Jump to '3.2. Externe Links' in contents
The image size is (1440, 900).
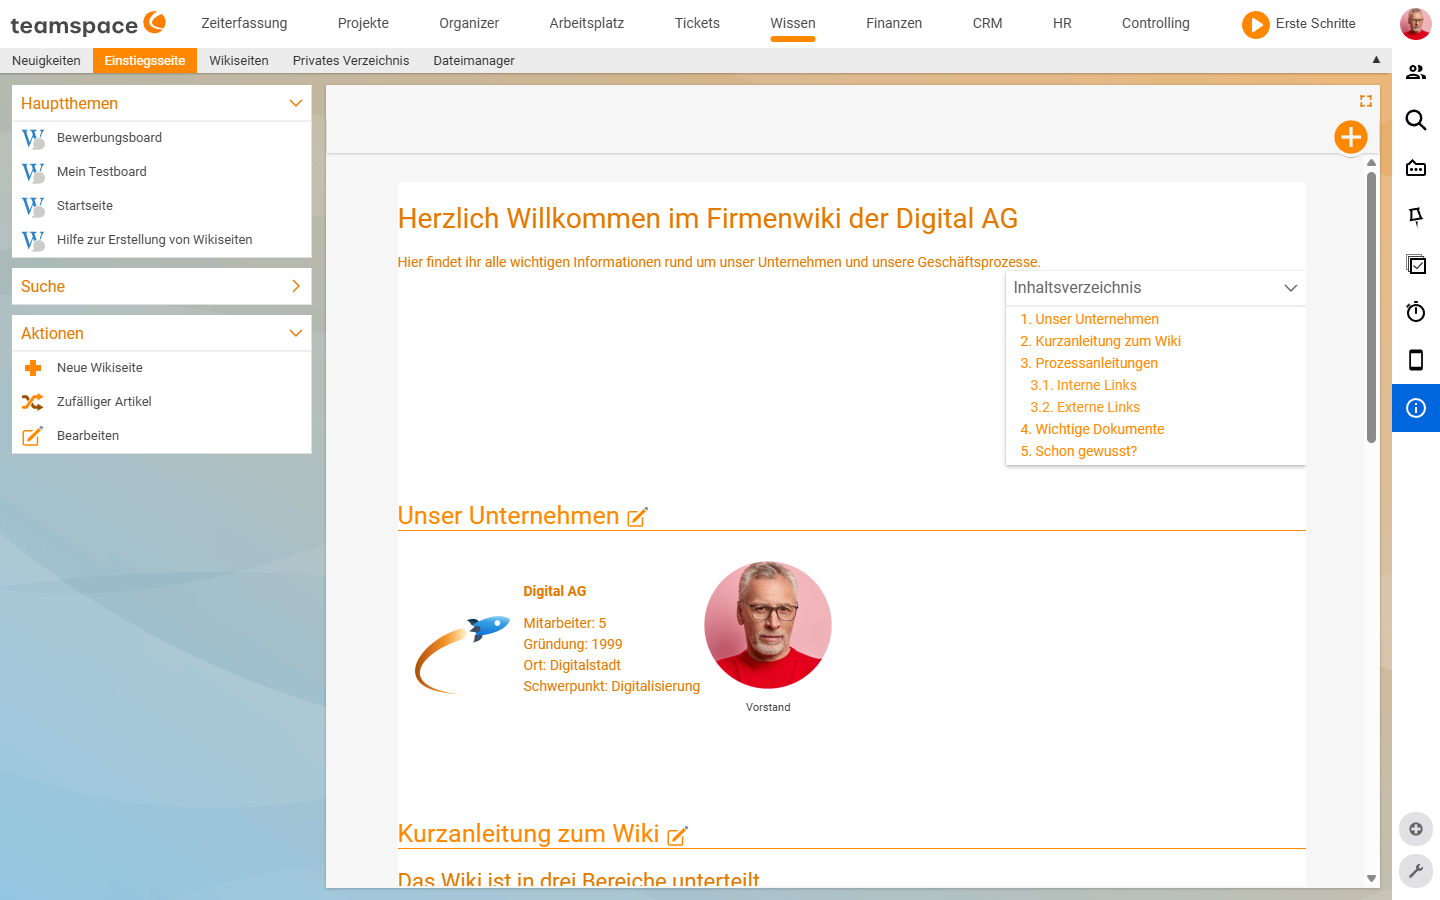tap(1085, 407)
